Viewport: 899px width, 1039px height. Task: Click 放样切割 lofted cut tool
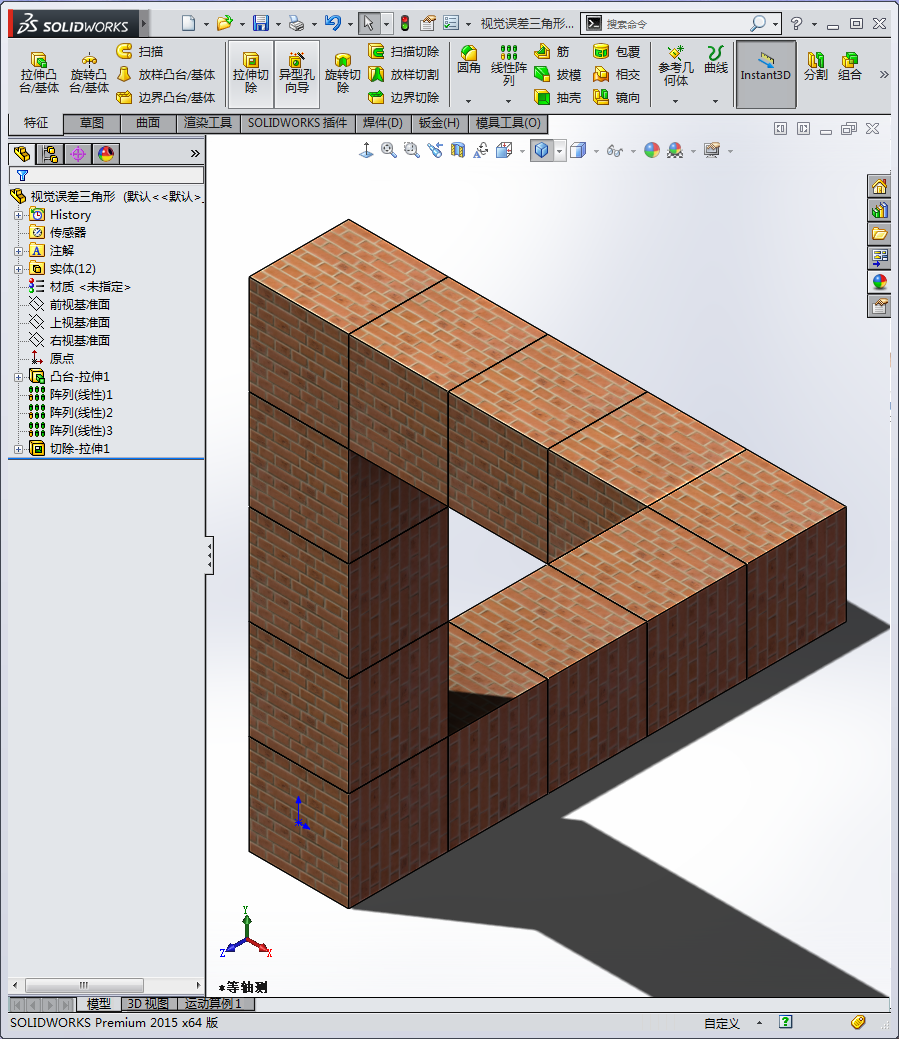(x=403, y=74)
